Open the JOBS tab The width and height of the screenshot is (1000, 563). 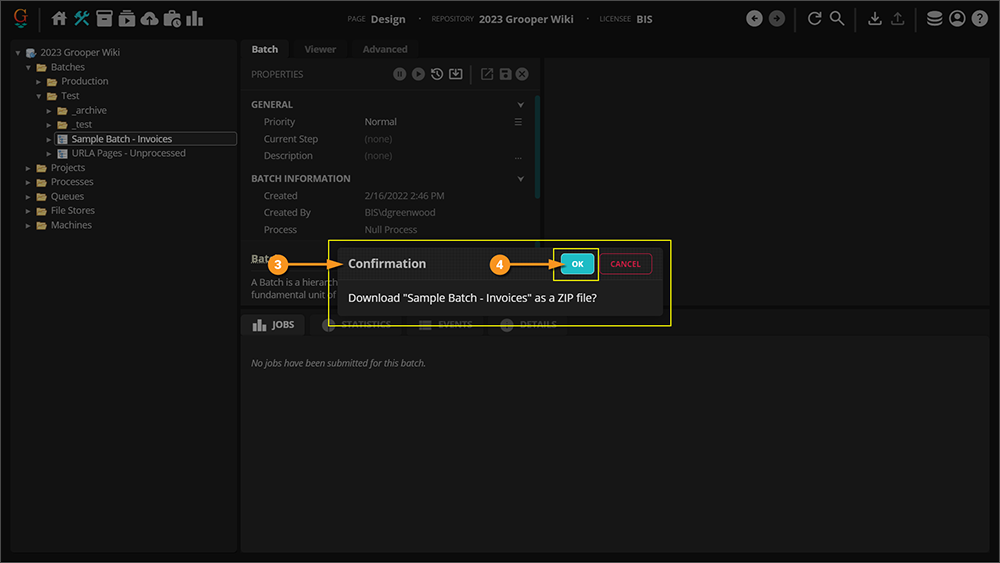274,325
